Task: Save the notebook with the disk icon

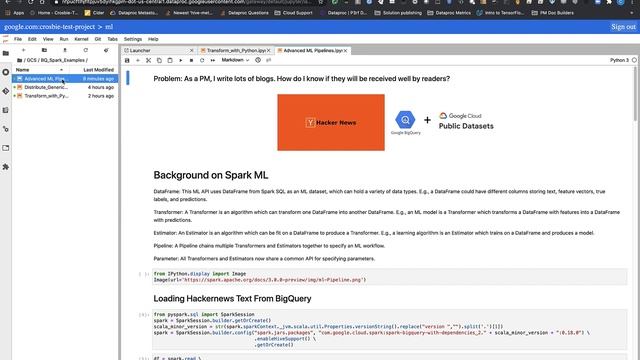Action: coord(127,60)
